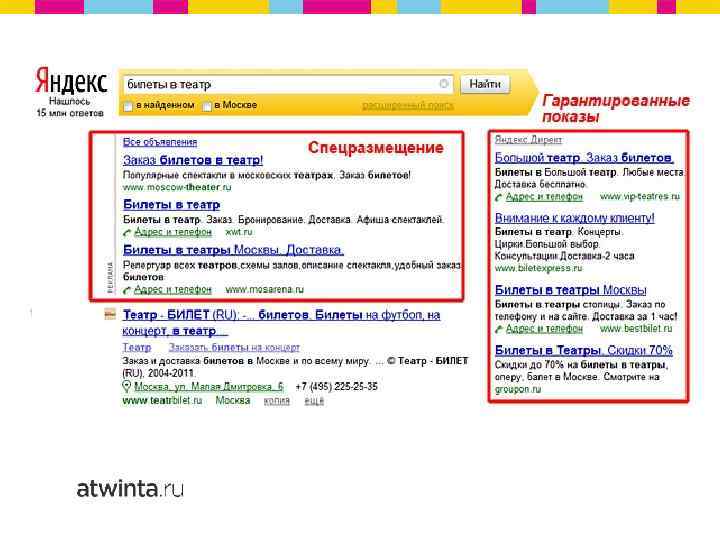Open the ad 'Билеты в Театры. Скидки 70%'
This screenshot has width=720, height=540.
pos(584,350)
